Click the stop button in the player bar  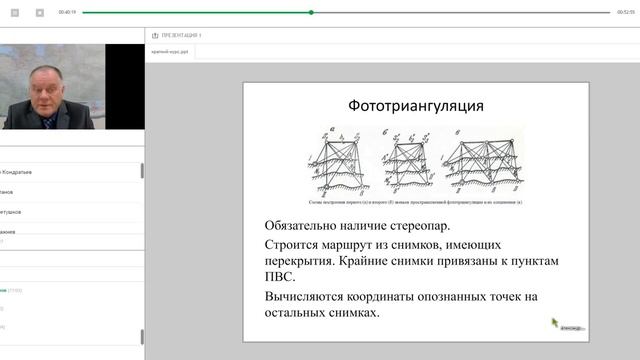click(40, 13)
